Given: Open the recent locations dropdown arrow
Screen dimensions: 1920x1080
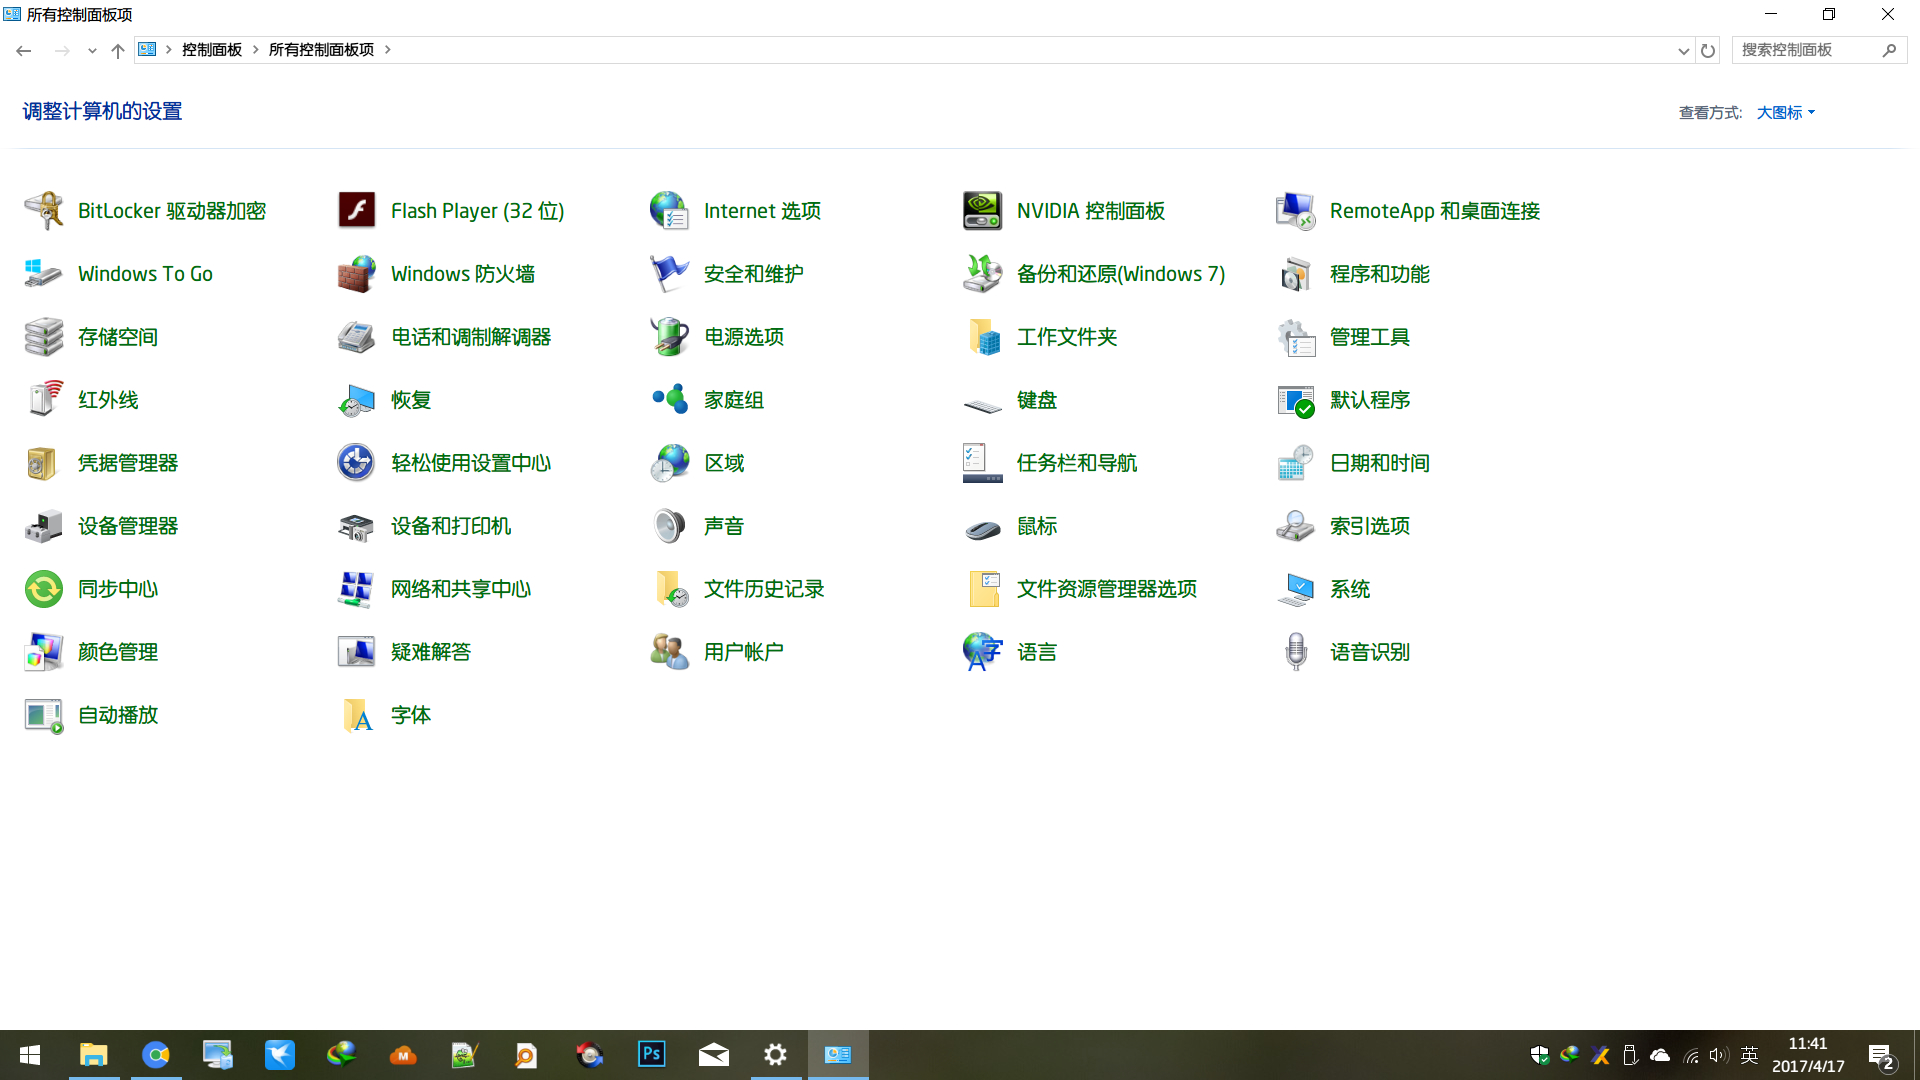Looking at the screenshot, I should 92,50.
